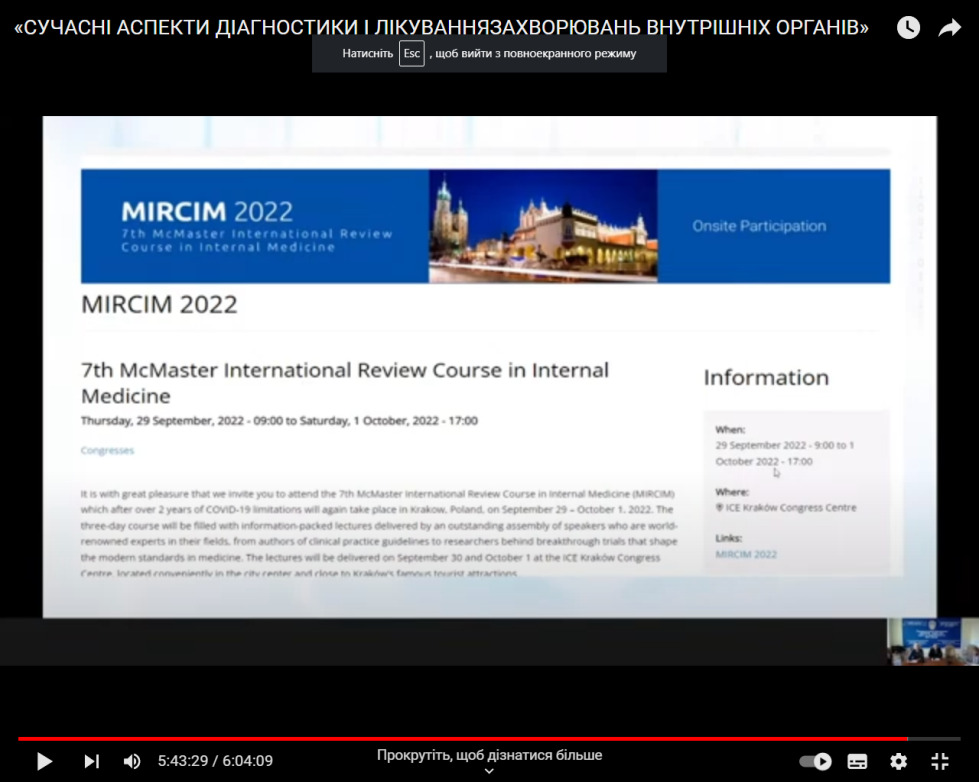Click the Krakow night photo in banner
The height and width of the screenshot is (782, 979).
click(x=543, y=226)
